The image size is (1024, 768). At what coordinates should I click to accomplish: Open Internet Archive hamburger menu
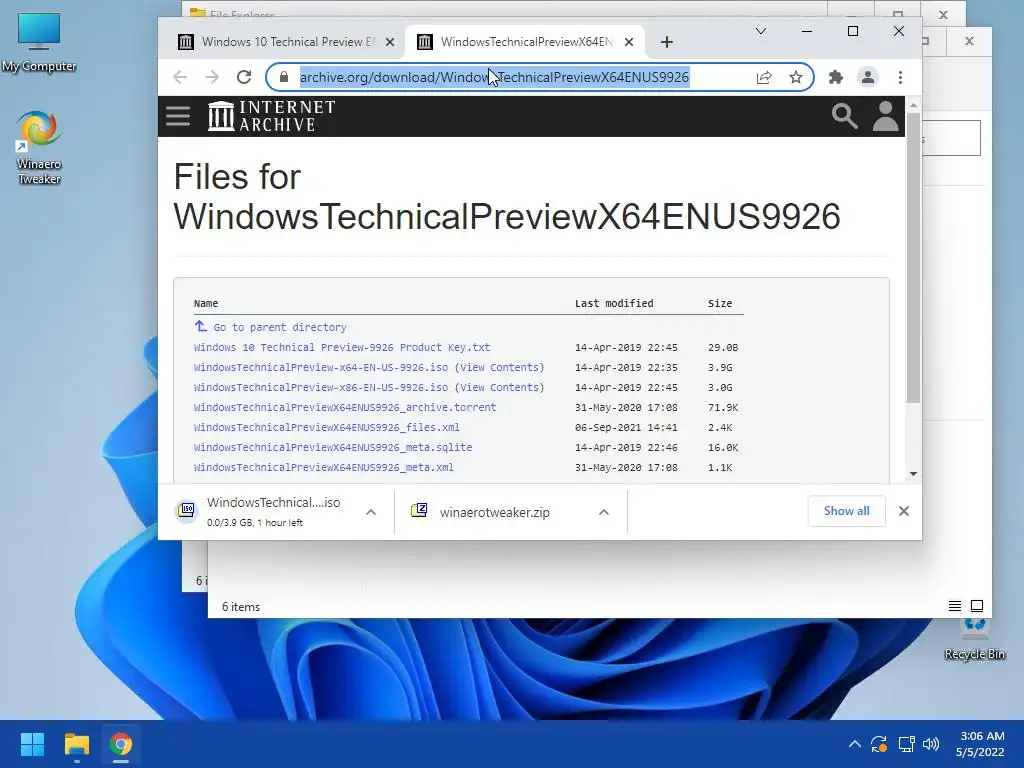178,116
